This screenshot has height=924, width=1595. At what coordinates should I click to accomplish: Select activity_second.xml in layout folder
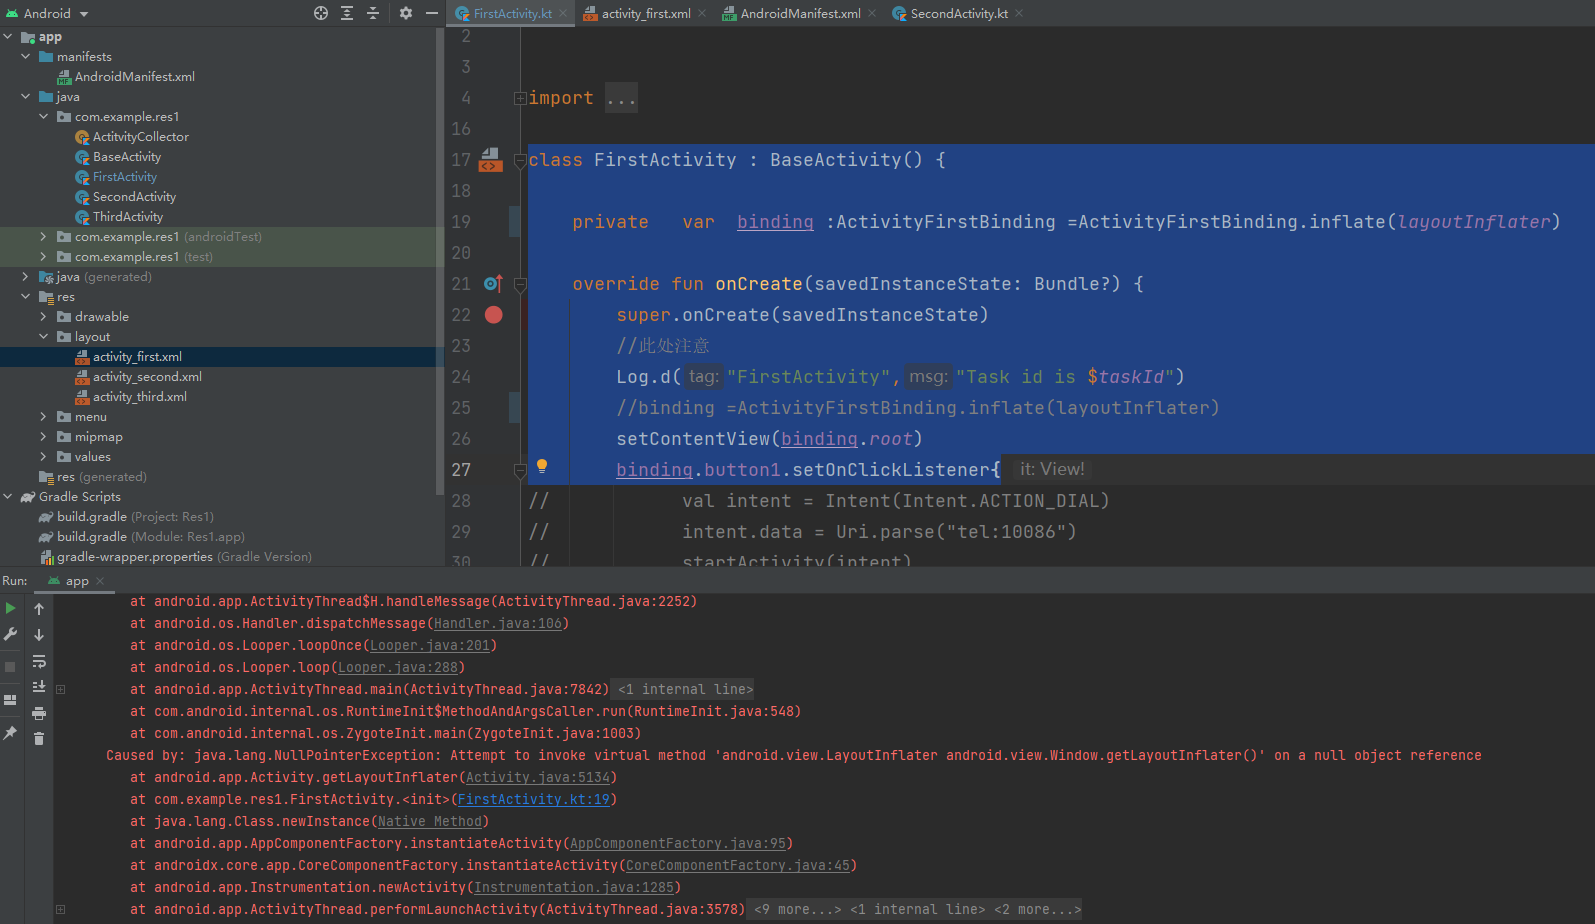click(147, 377)
